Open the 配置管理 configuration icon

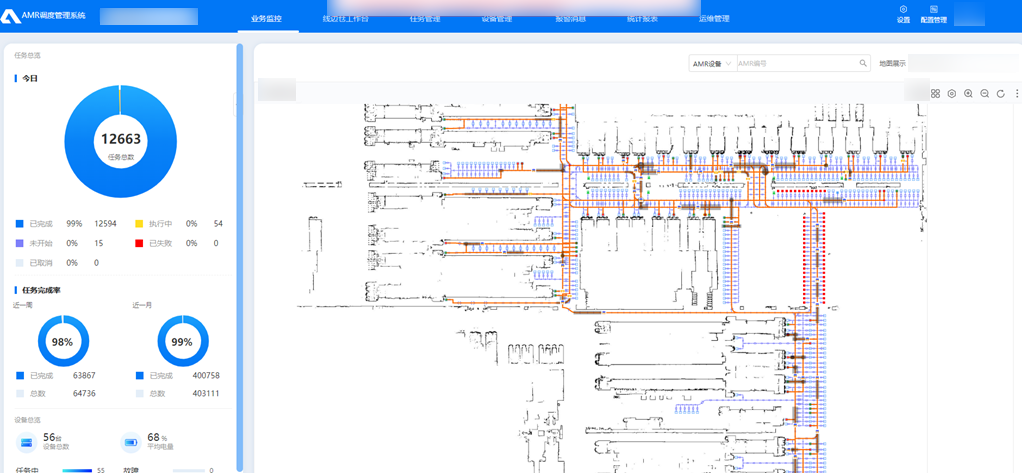(x=933, y=13)
